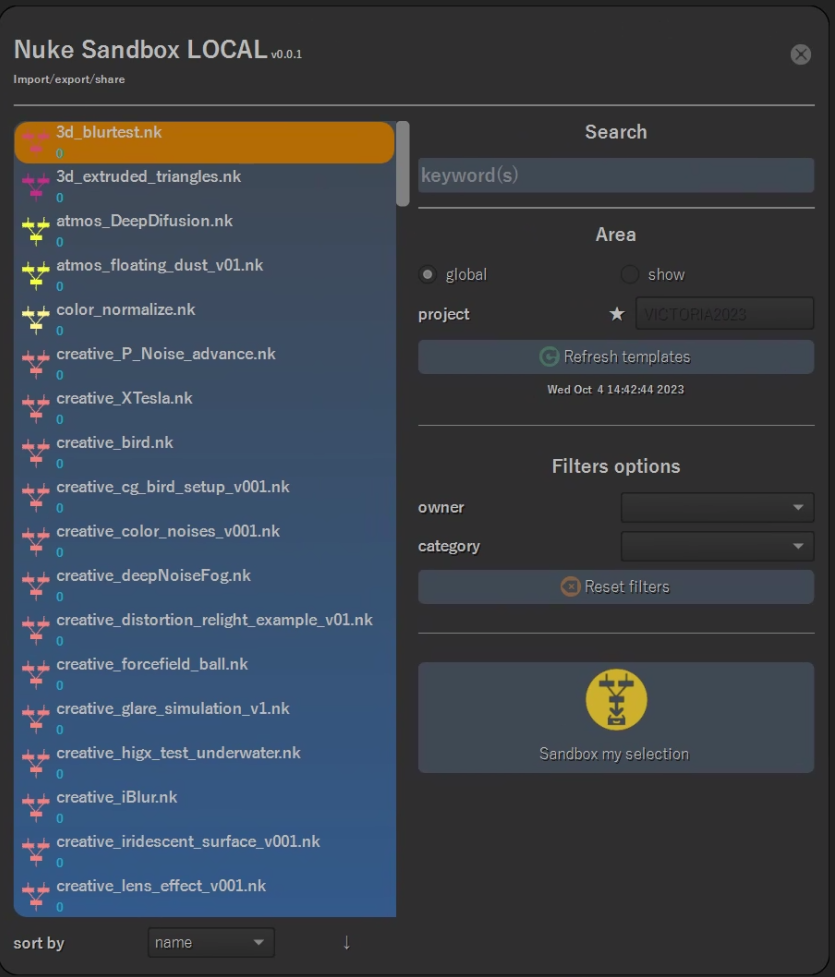This screenshot has height=977, width=835.
Task: Click the yellow node icon beside atmos_DeepDifusion.nk
Action: (x=35, y=229)
